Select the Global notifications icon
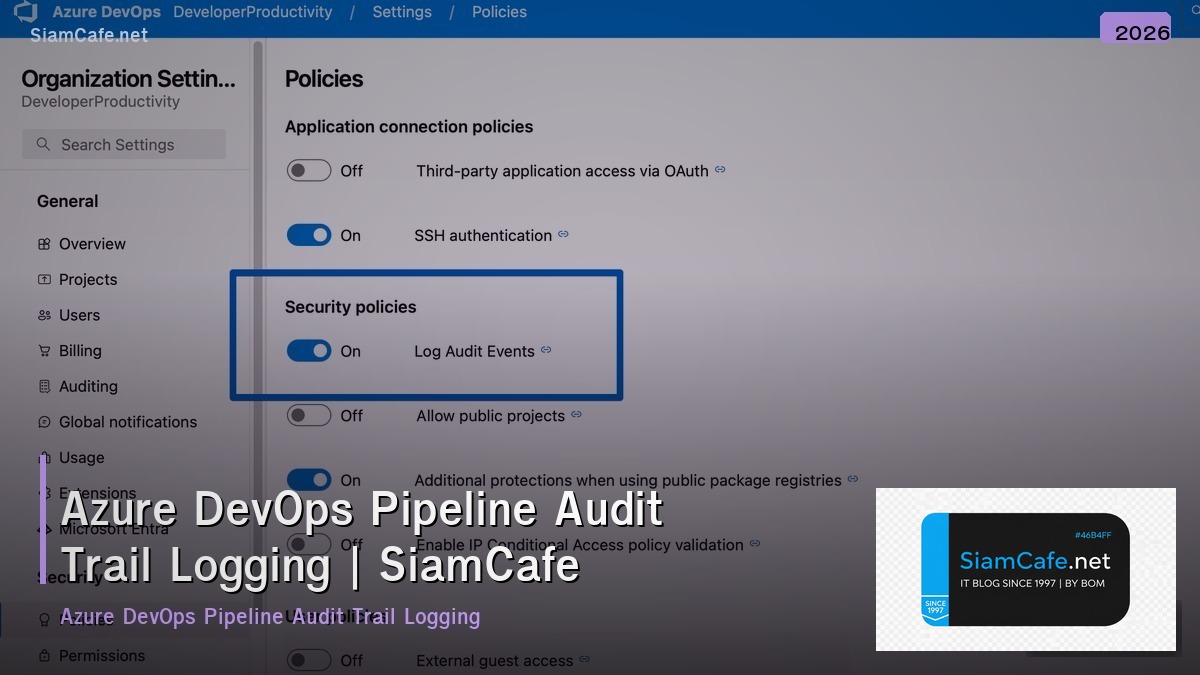This screenshot has height=675, width=1200. point(44,422)
